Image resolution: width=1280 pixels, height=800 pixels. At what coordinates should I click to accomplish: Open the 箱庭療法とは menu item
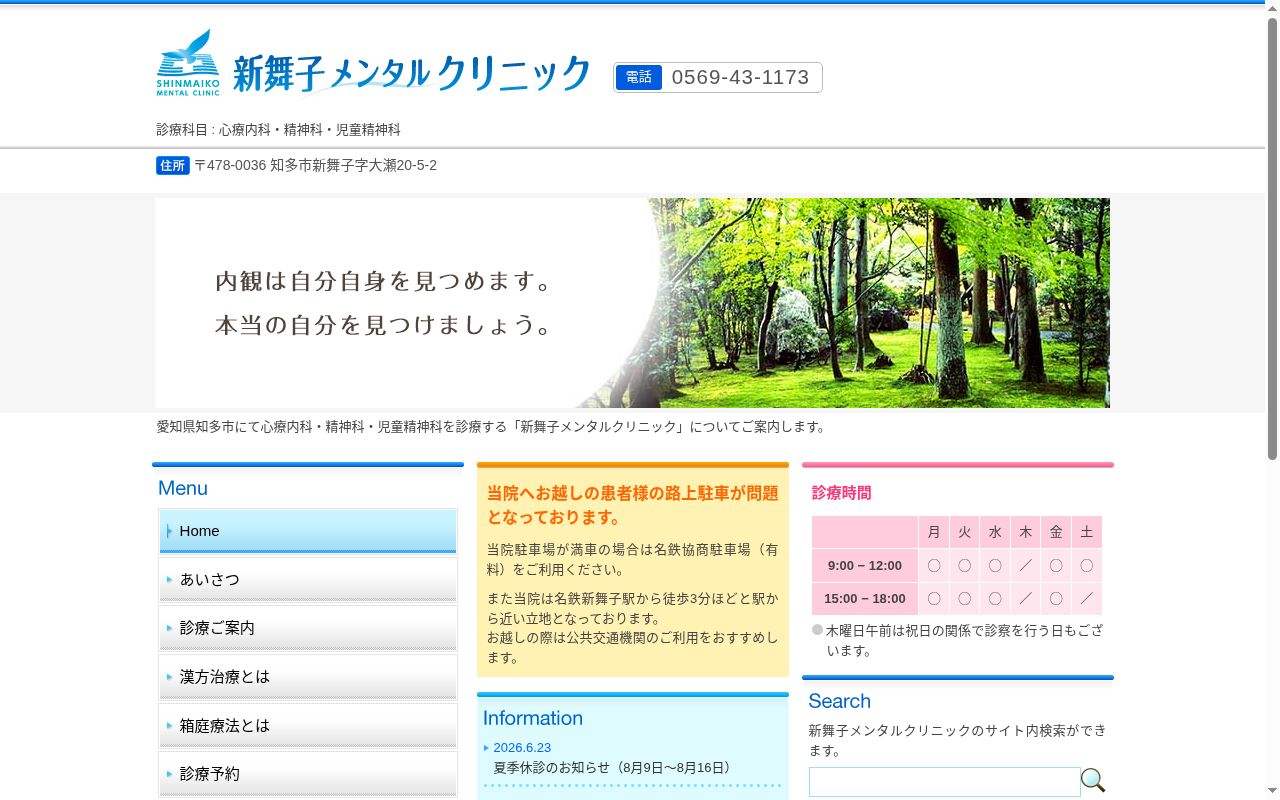click(308, 726)
